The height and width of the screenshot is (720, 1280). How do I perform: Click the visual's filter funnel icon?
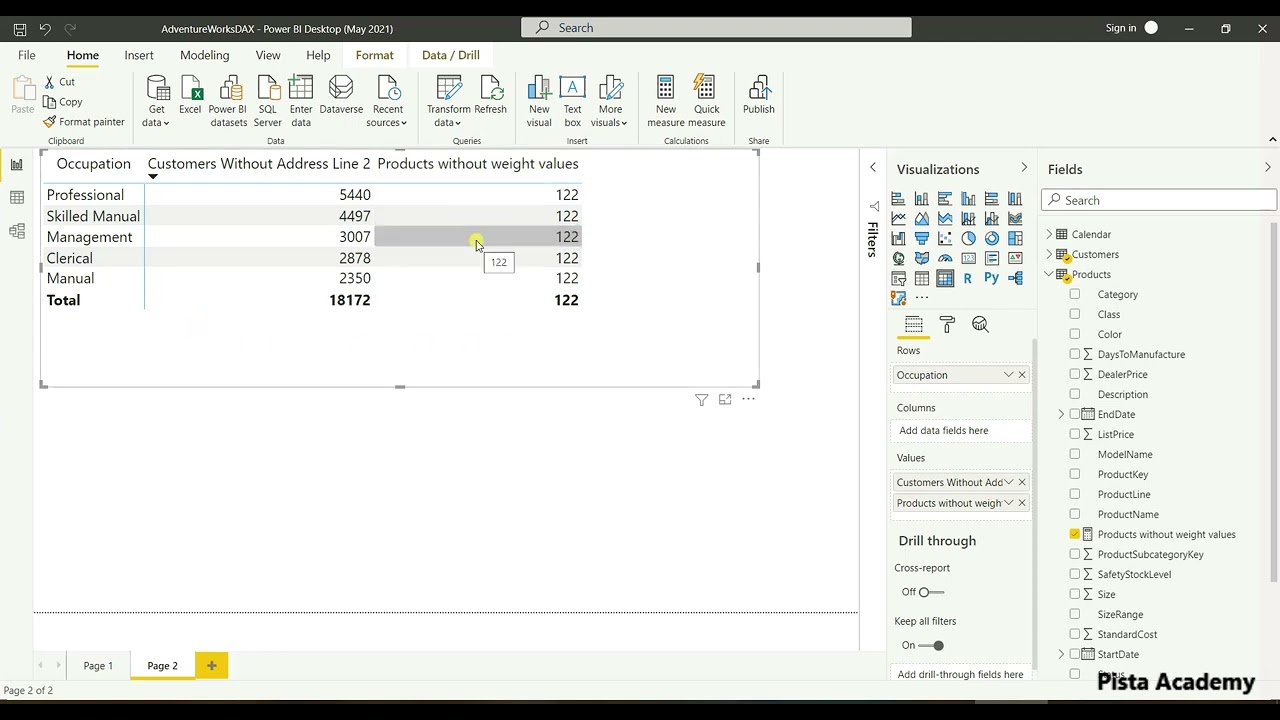[x=701, y=400]
